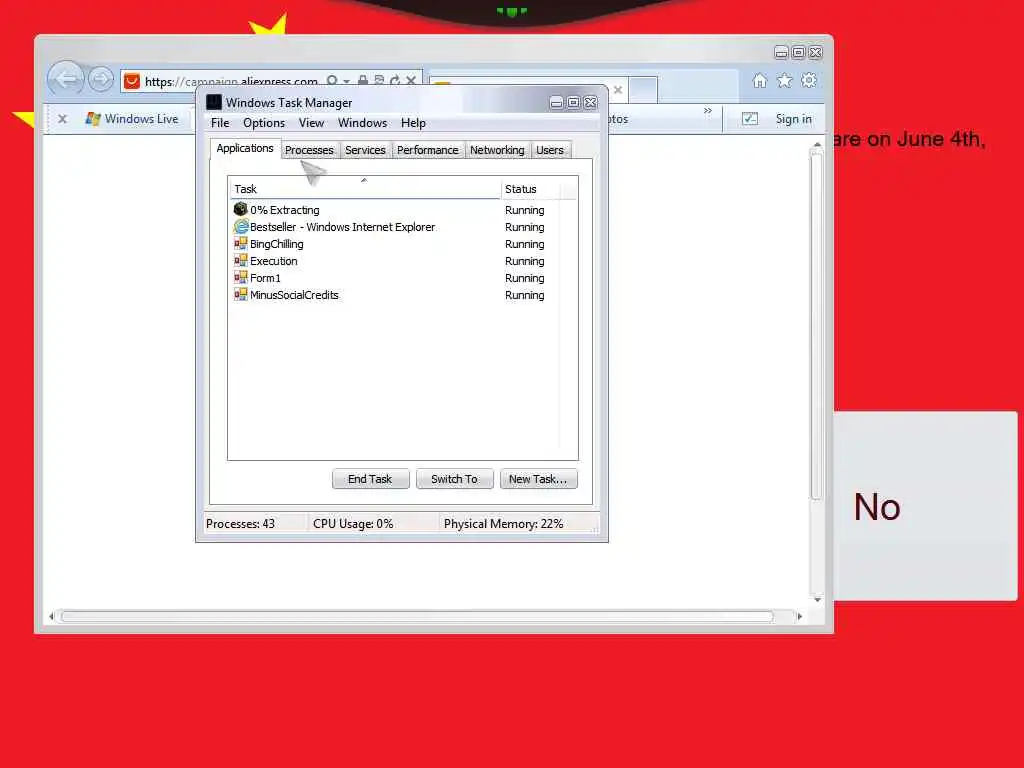Sort the list by the Task column
1024x768 pixels.
pyautogui.click(x=365, y=189)
